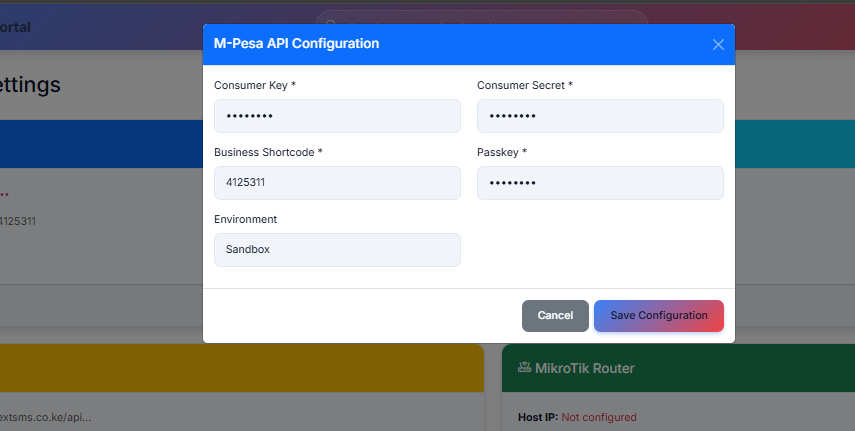
Task: Click the MikroTik Router icon in background
Action: point(524,368)
